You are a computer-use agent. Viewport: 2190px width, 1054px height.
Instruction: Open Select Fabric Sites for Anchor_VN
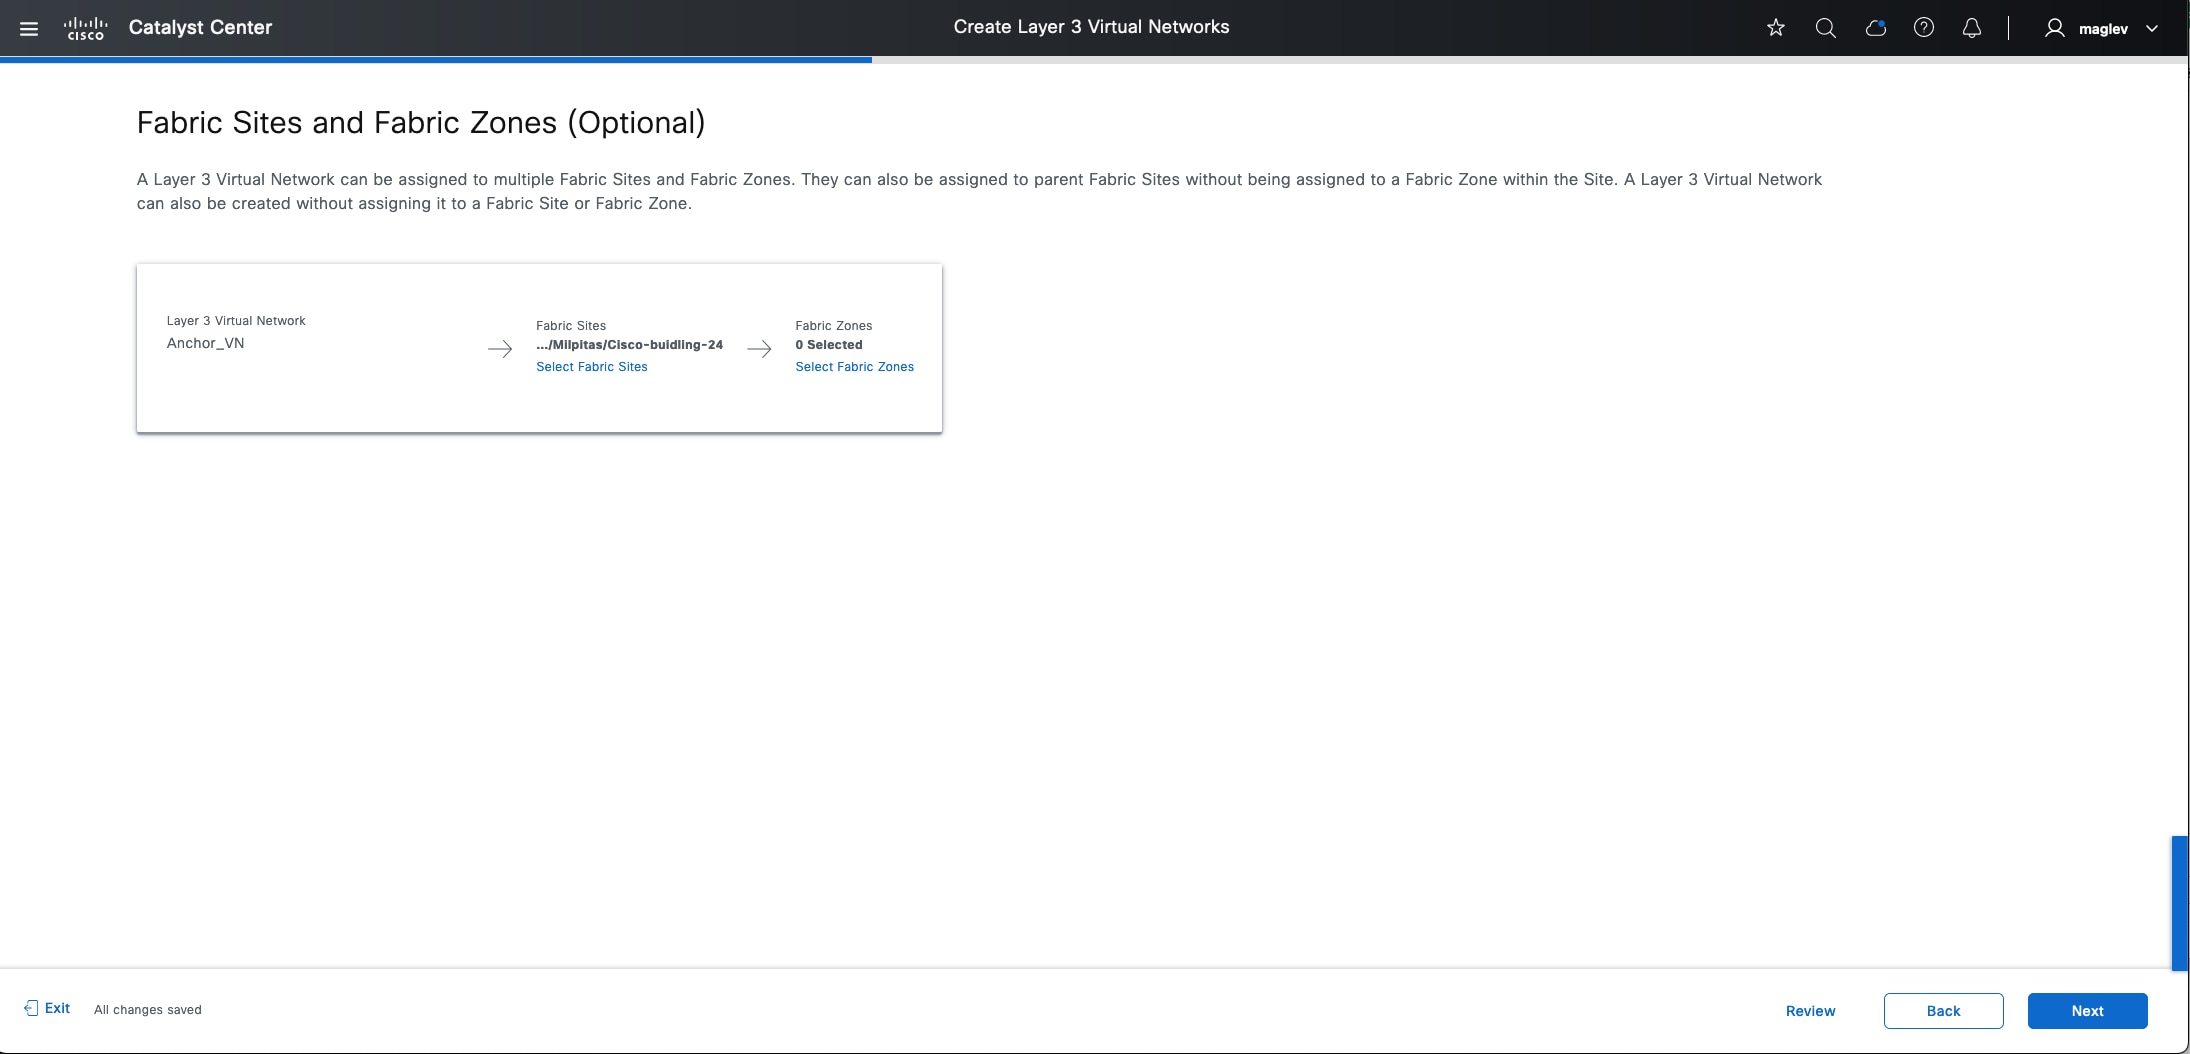592,366
